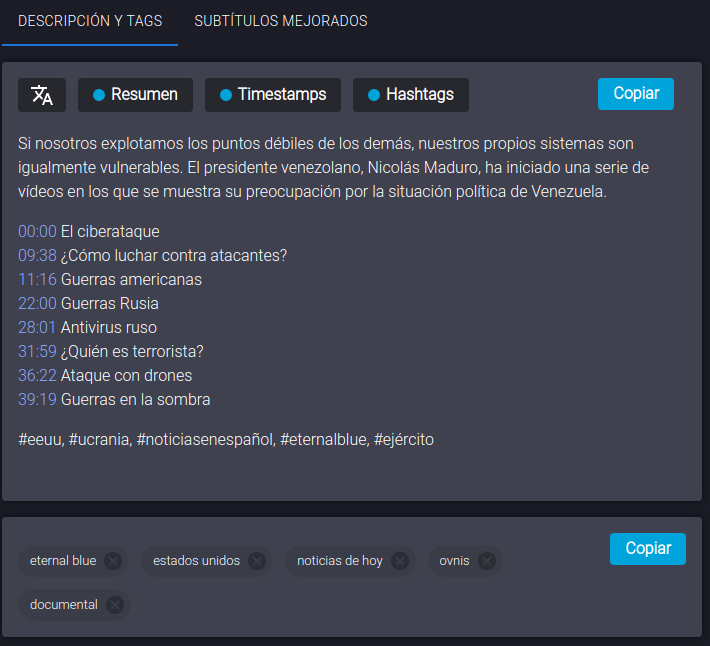Select the 'eternal blue' tag label
This screenshot has width=710, height=646.
(63, 561)
